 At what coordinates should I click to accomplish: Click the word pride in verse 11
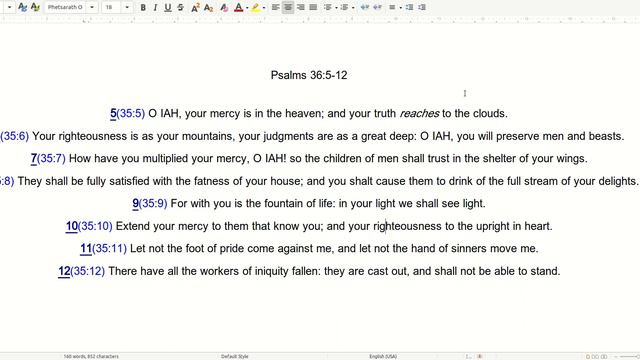pos(231,249)
